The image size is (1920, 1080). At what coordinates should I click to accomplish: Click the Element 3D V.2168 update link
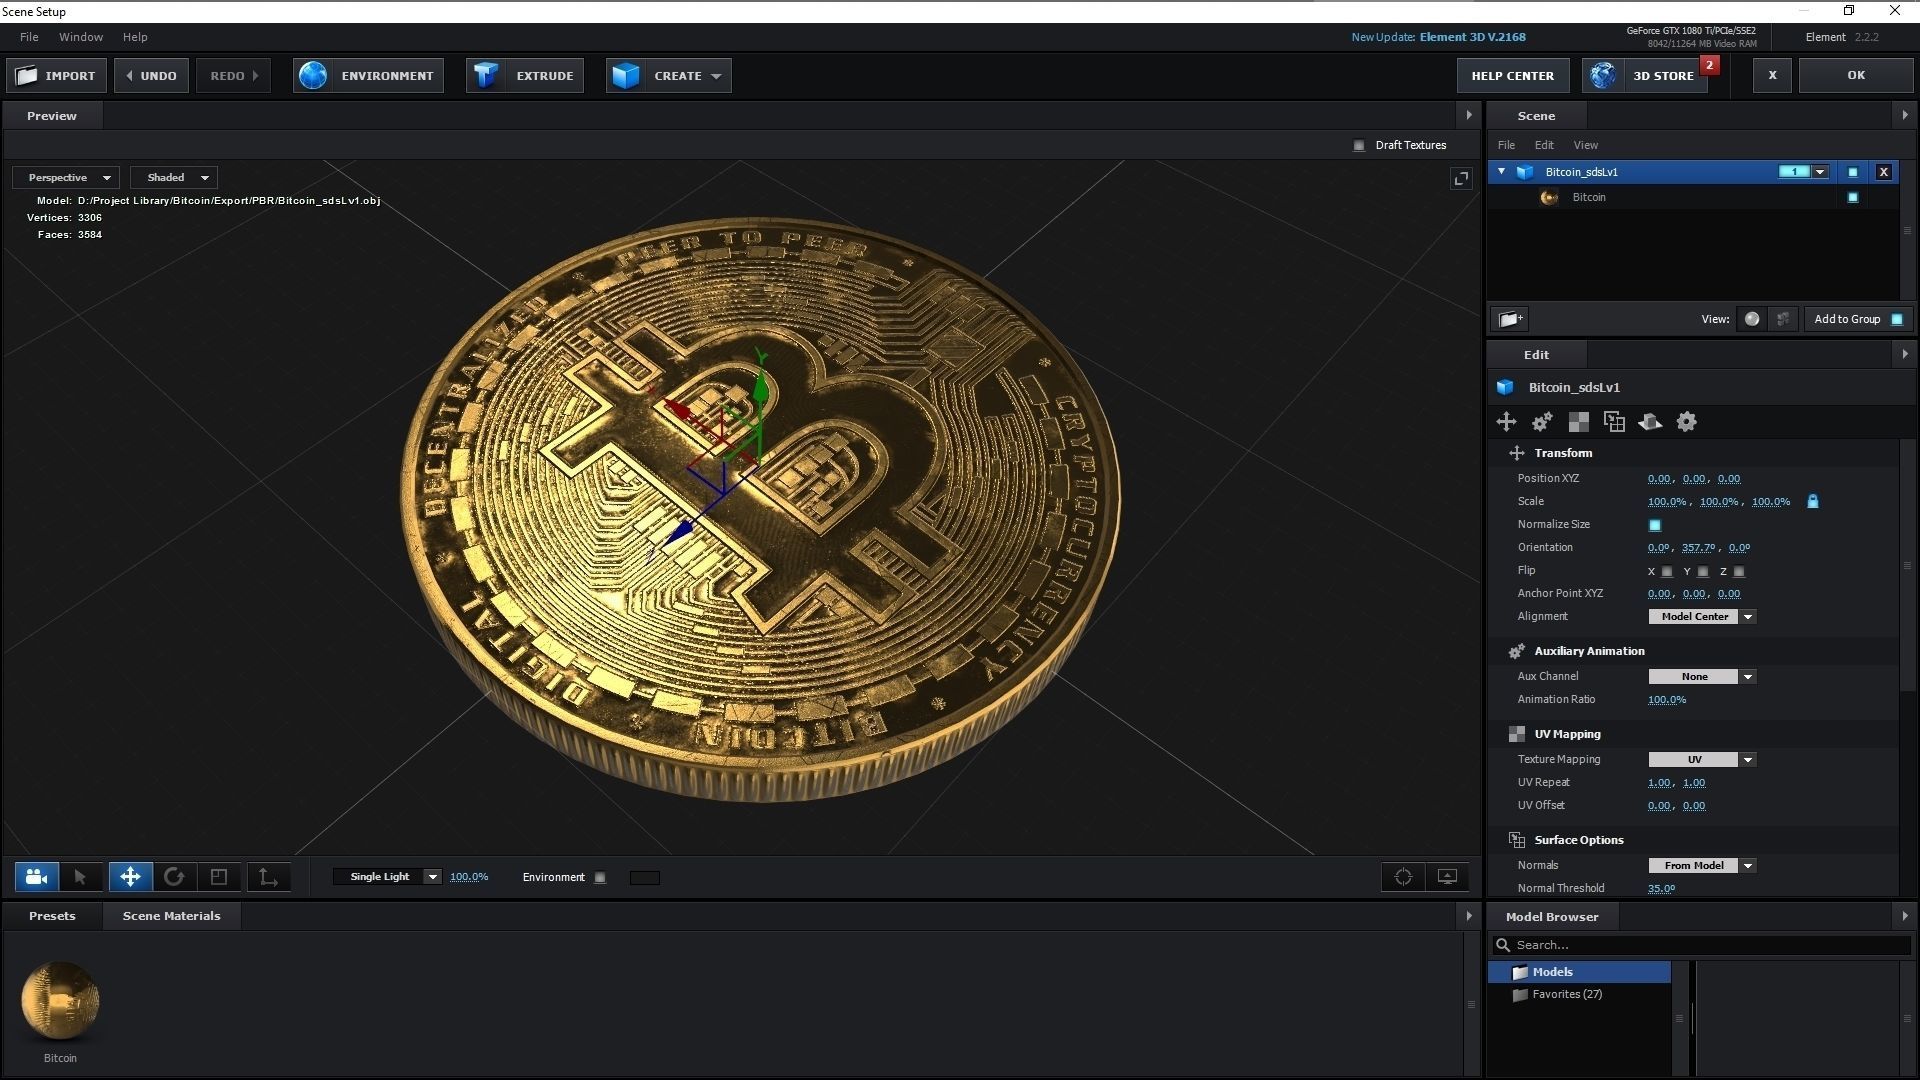[1472, 37]
